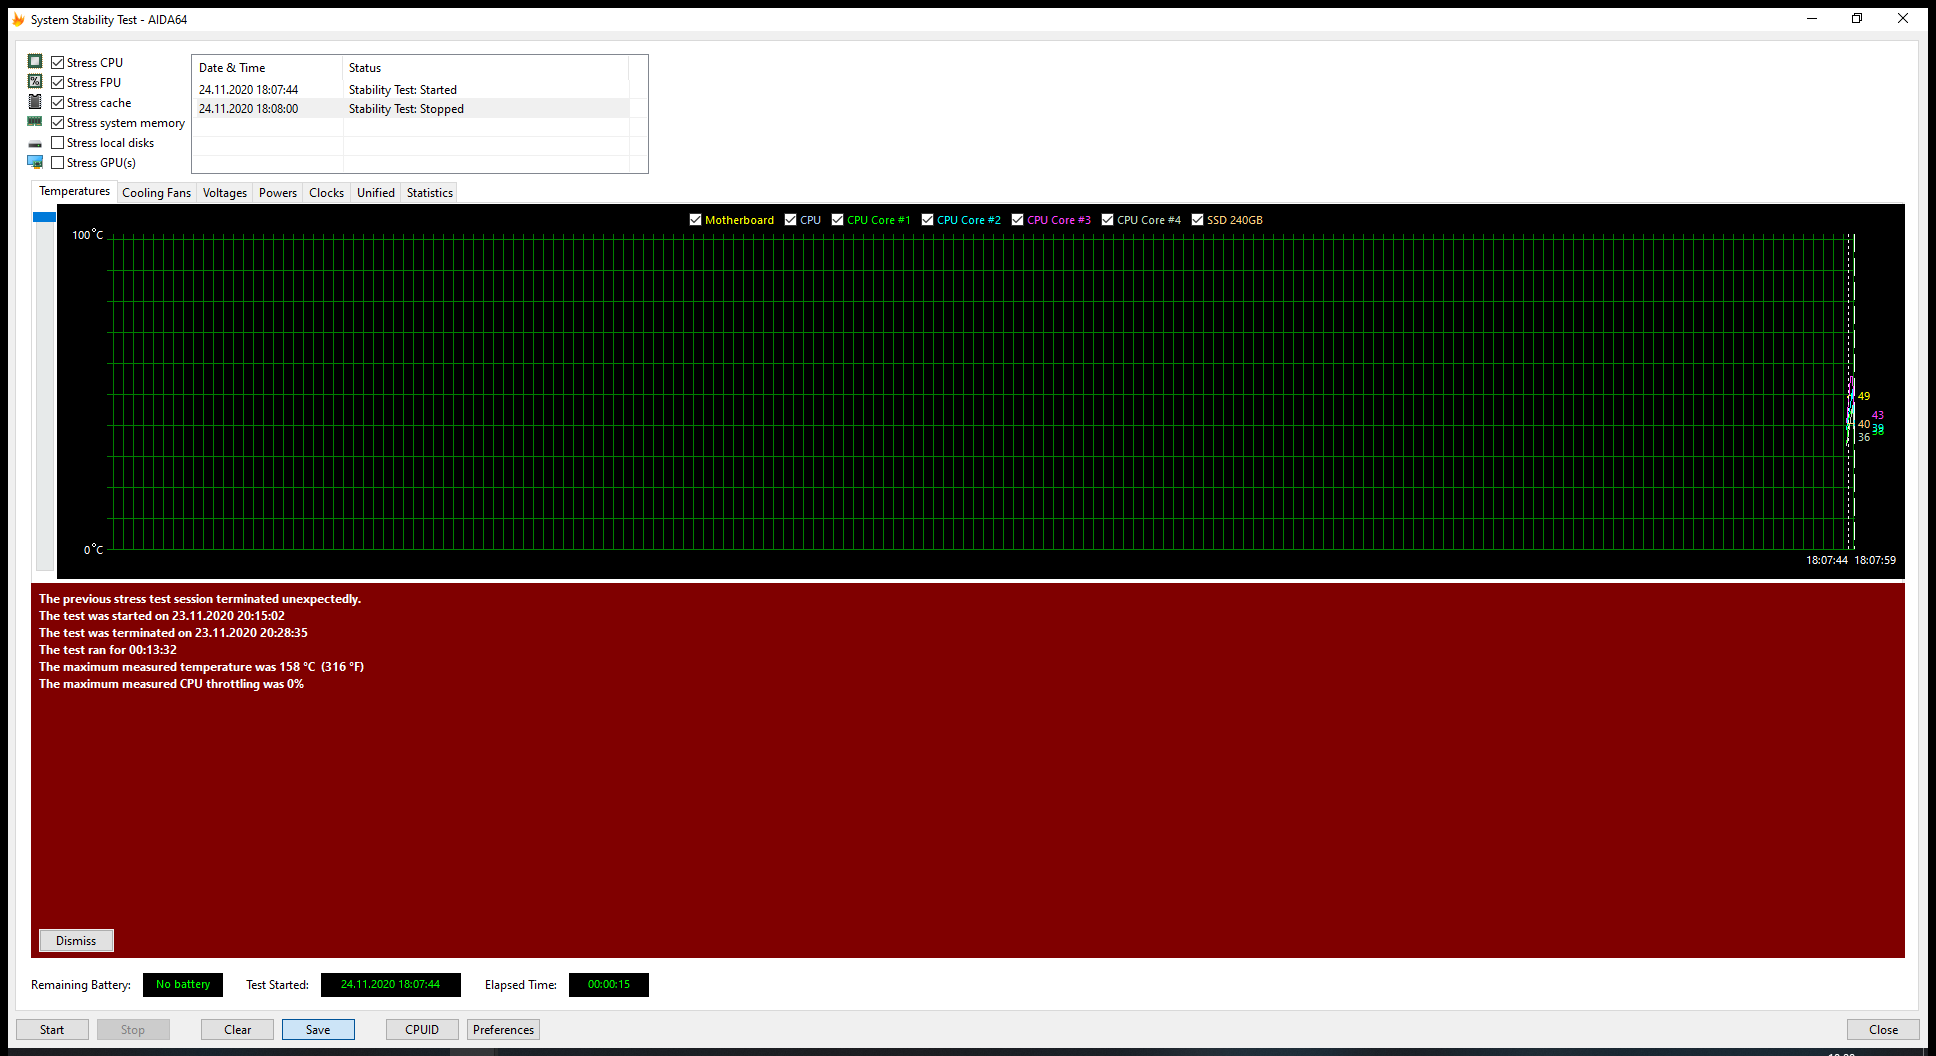Select the Stability Test: Stopped log row

(x=411, y=108)
